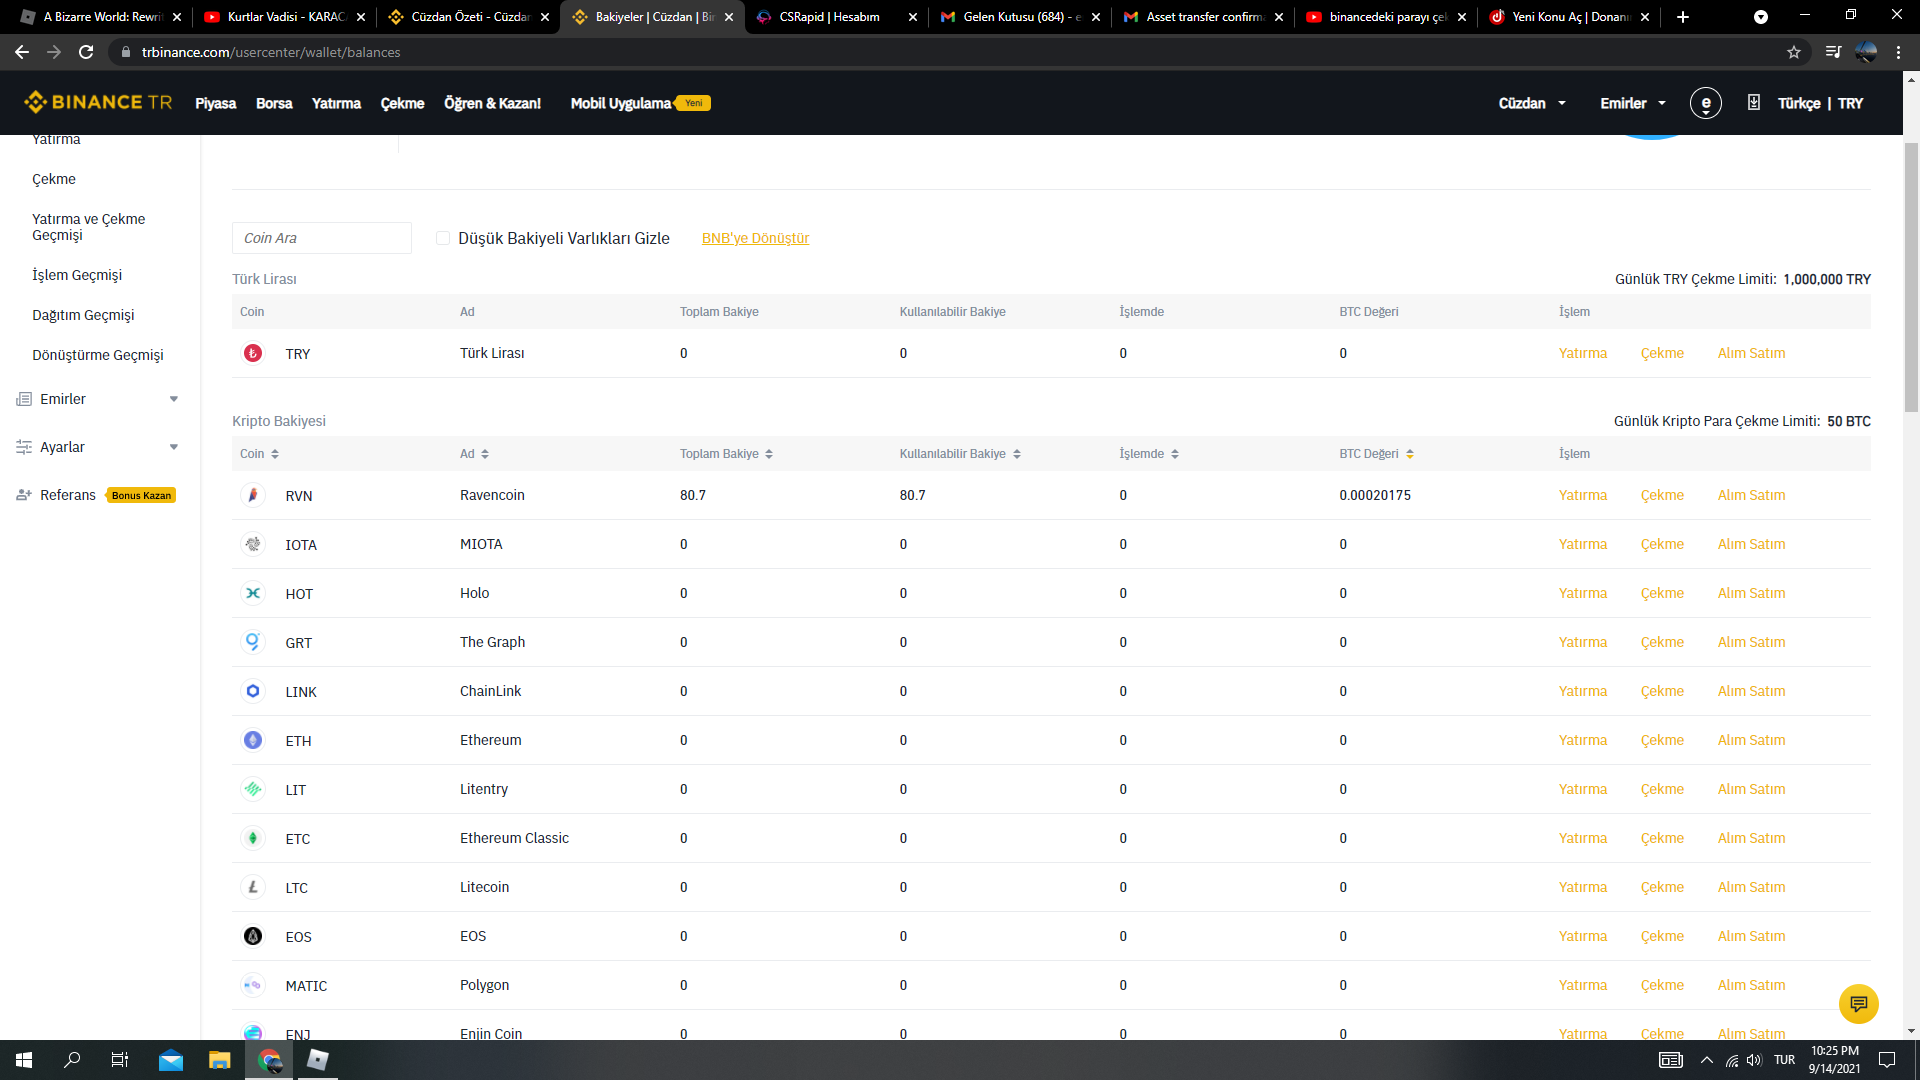Screen dimensions: 1920x1080
Task: Open Yatırma in top navigation
Action: pos(336,103)
